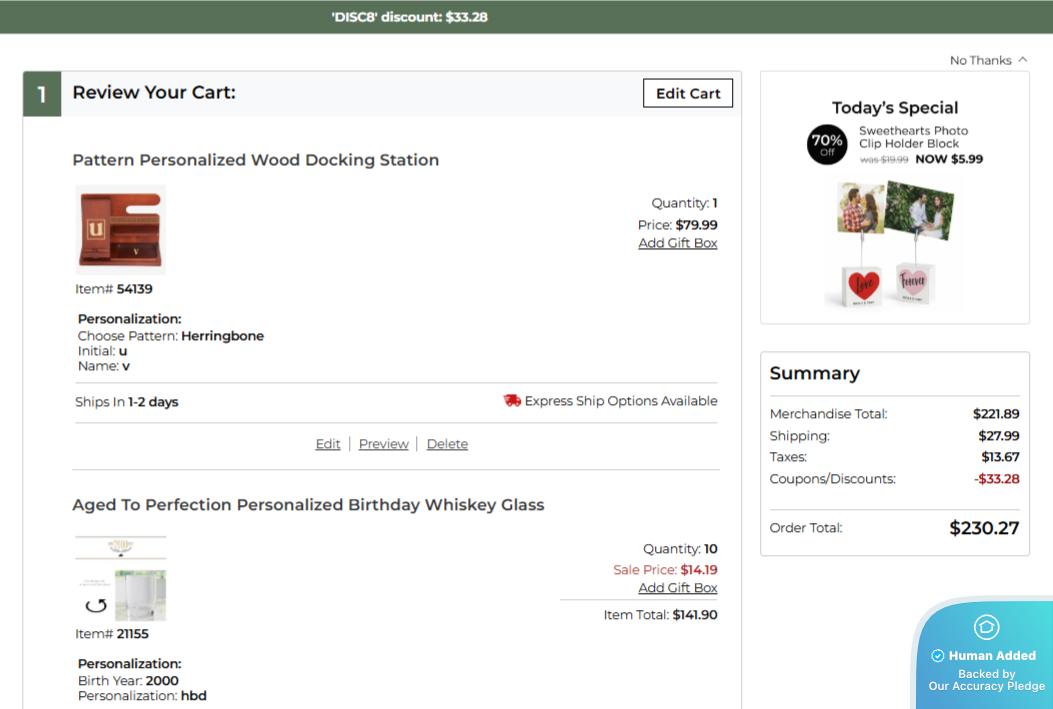
Task: Open the Pattern Personalized Wood Docking Station title
Action: [256, 160]
